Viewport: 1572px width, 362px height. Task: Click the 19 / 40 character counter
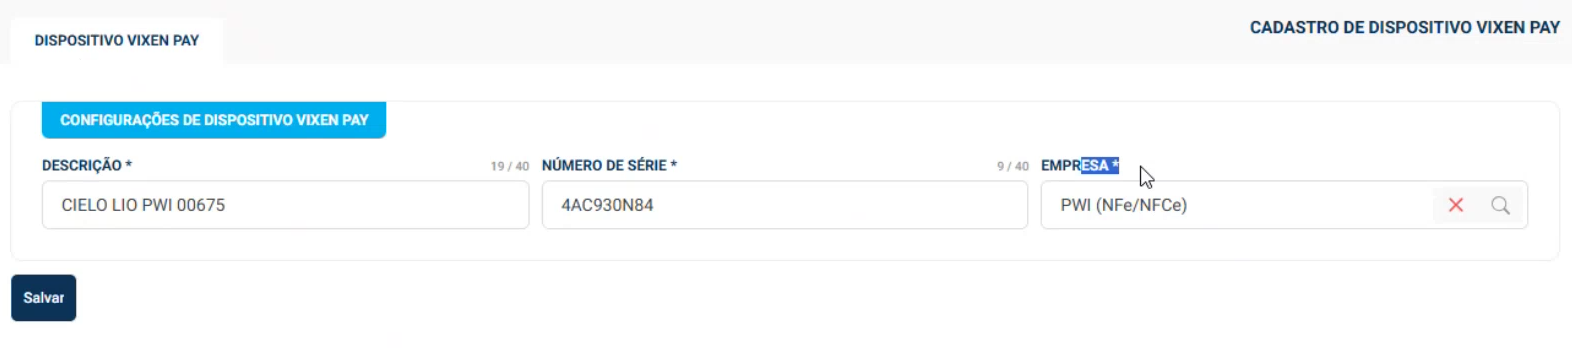point(509,166)
